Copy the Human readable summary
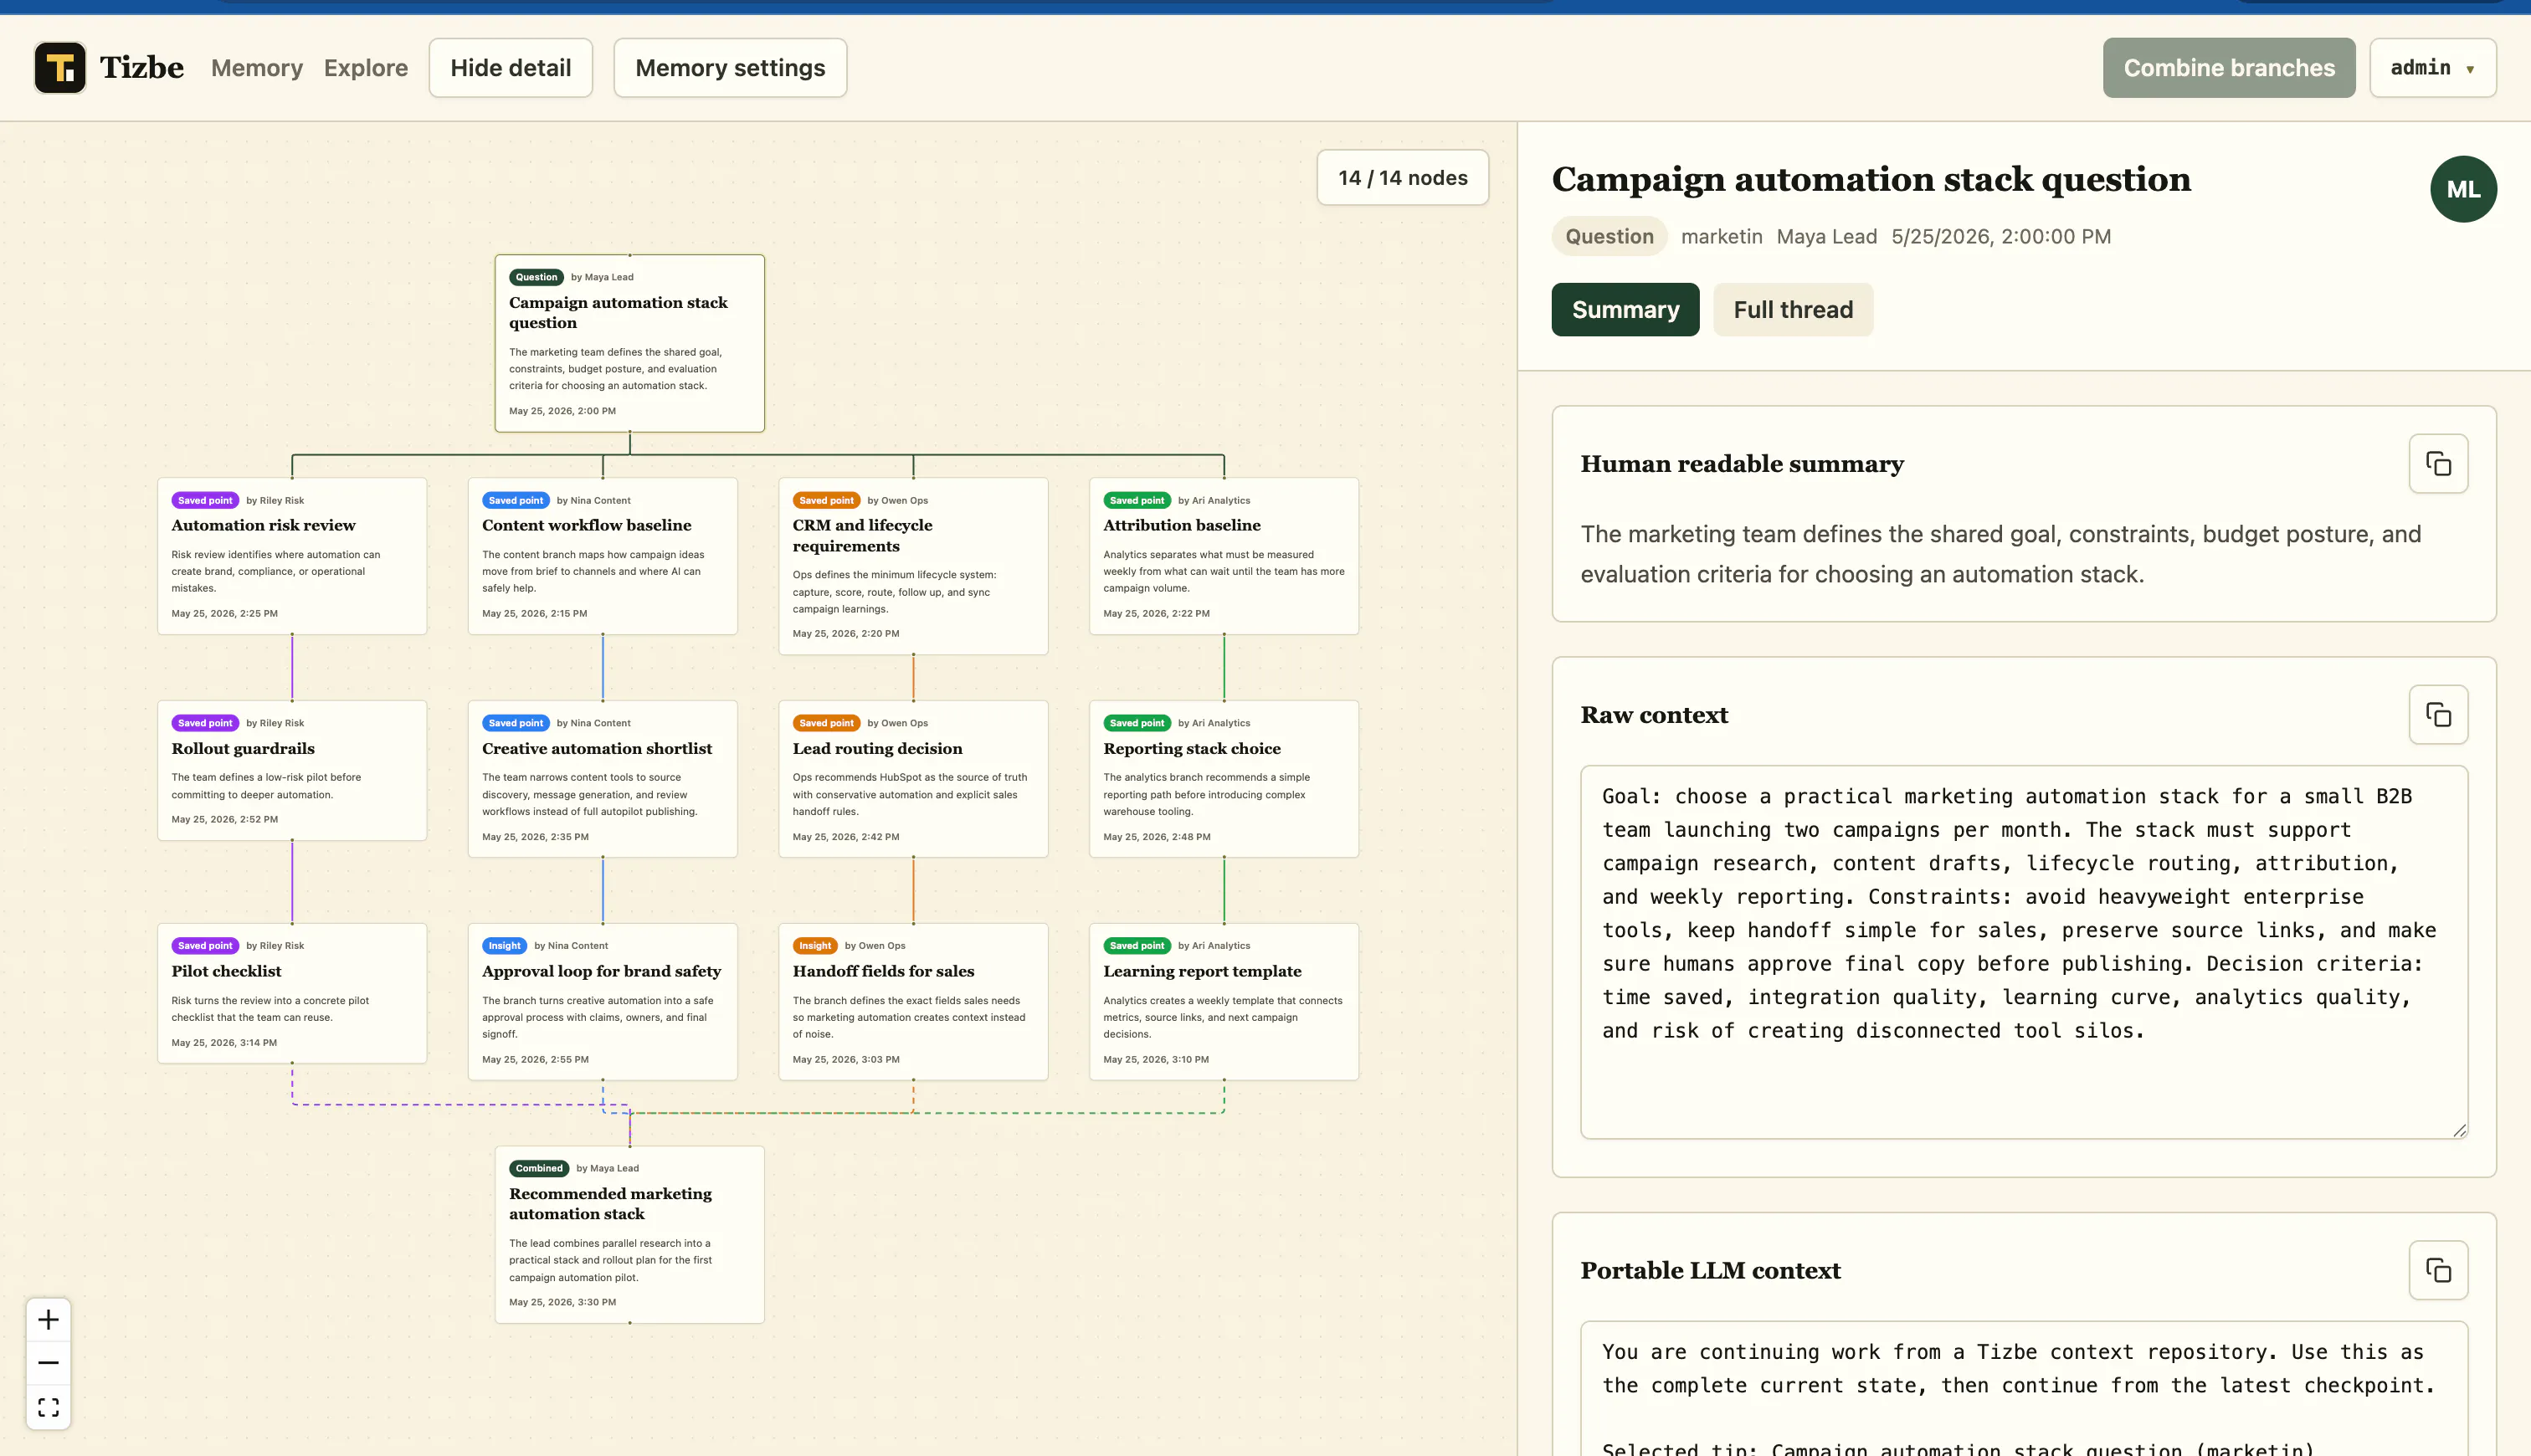 [2438, 464]
